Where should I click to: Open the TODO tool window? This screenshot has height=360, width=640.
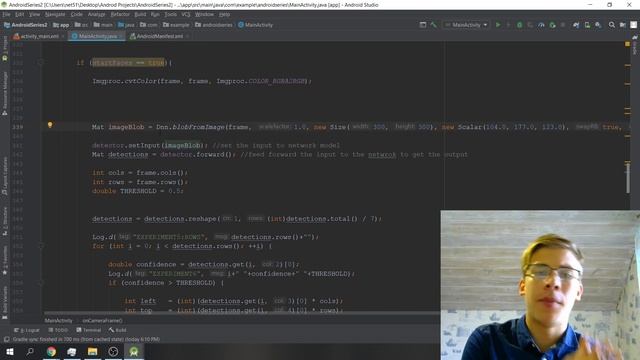click(x=58, y=330)
